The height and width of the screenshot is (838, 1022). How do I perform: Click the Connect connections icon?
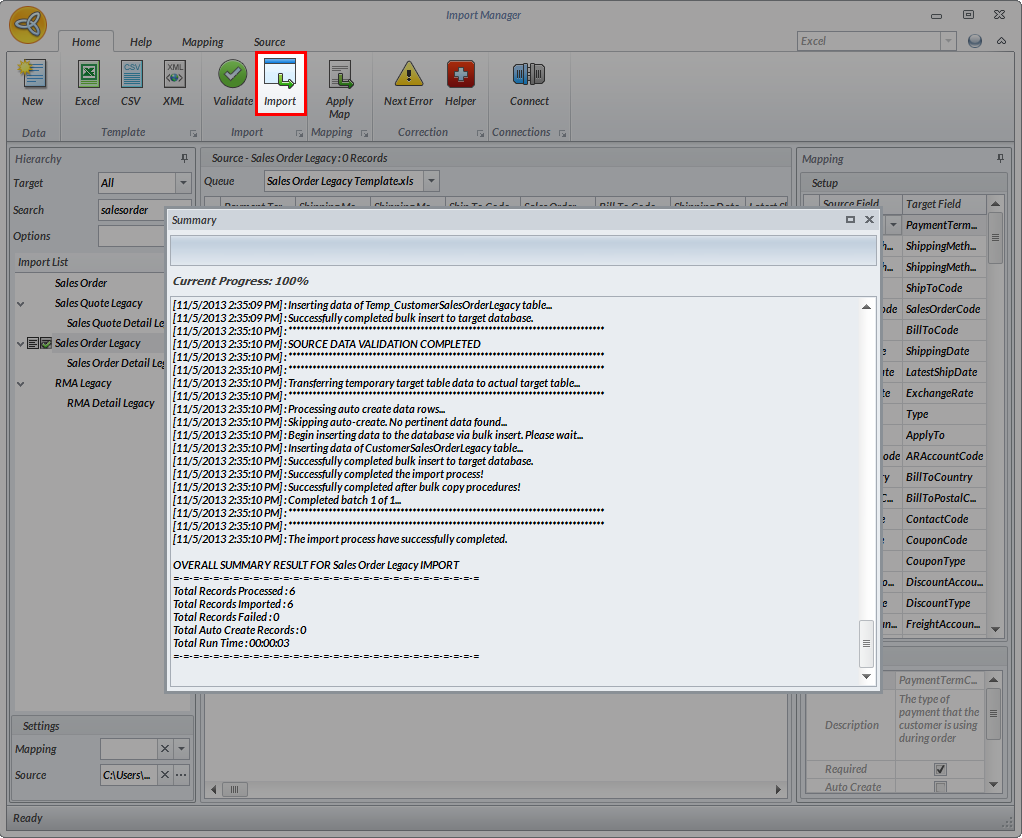point(529,82)
